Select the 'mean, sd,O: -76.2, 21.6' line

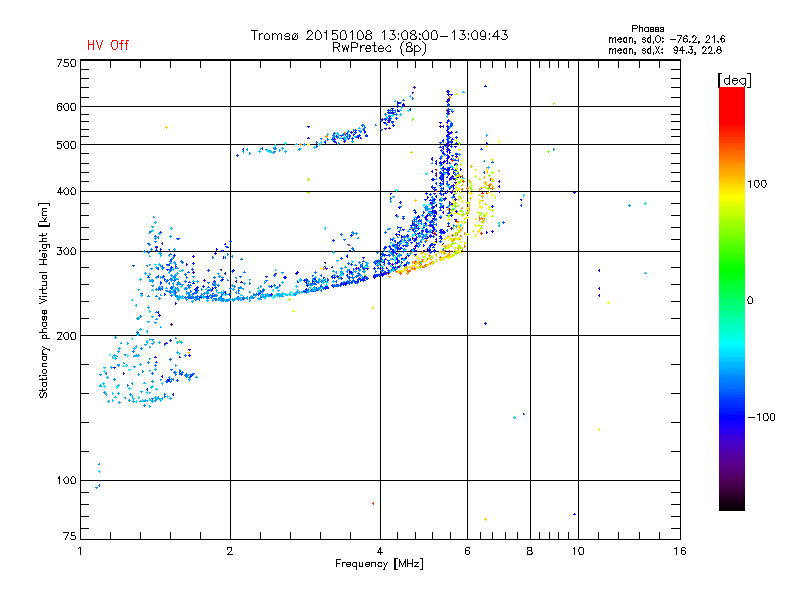pyautogui.click(x=666, y=39)
